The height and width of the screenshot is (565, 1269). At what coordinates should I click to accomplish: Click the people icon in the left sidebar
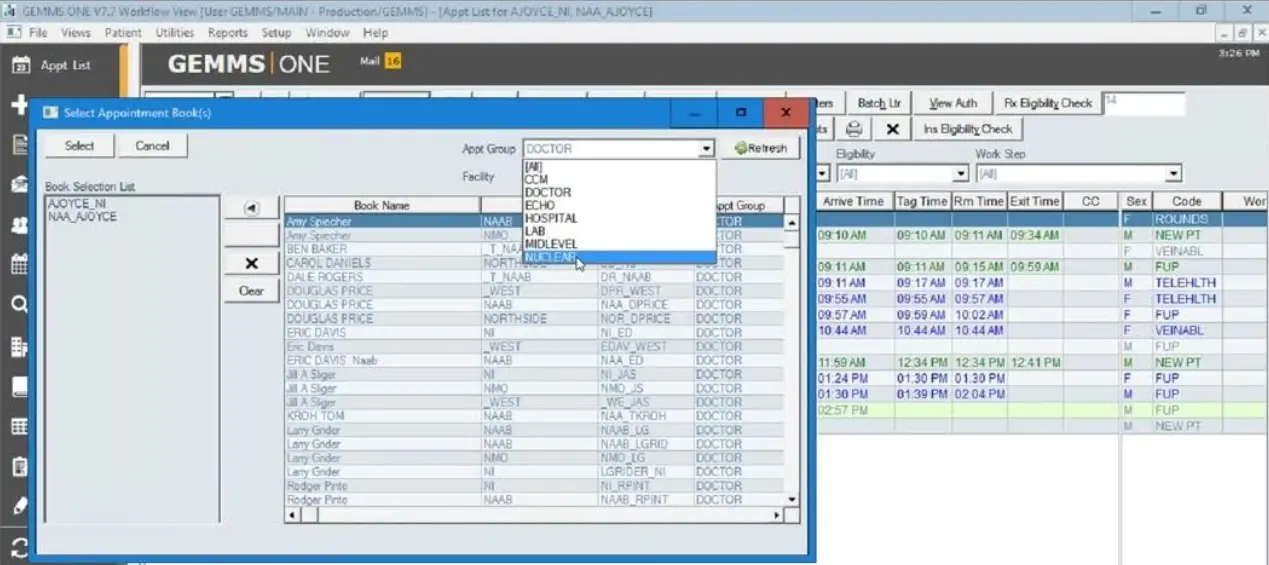(19, 225)
